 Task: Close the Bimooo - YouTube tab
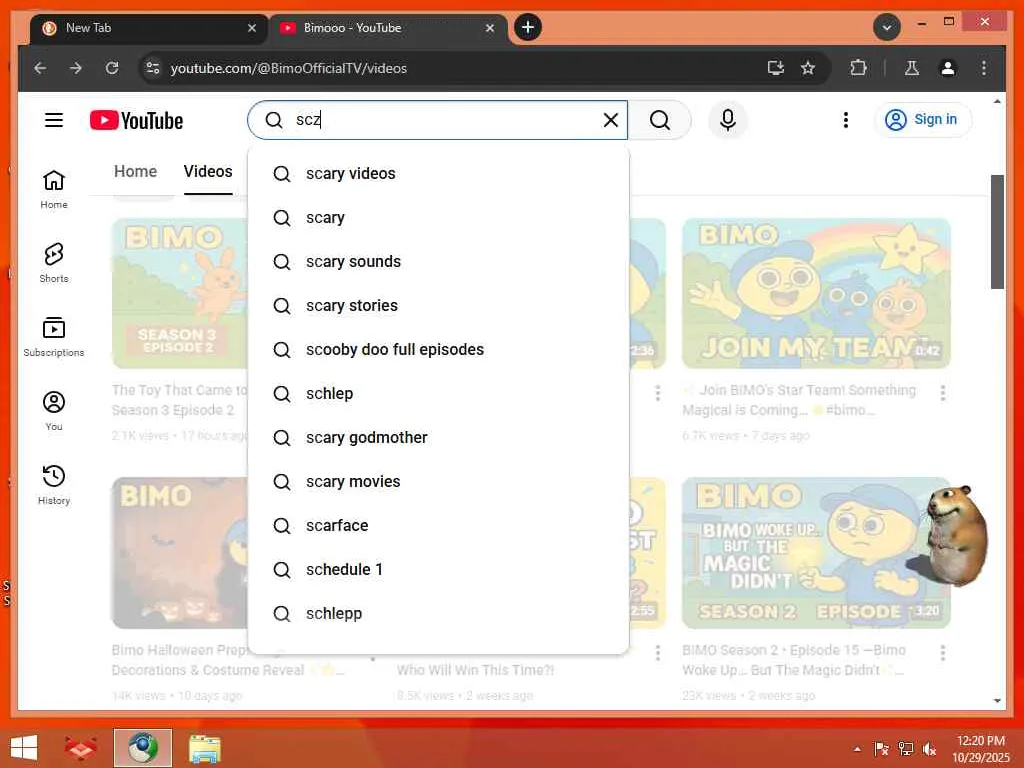(490, 28)
